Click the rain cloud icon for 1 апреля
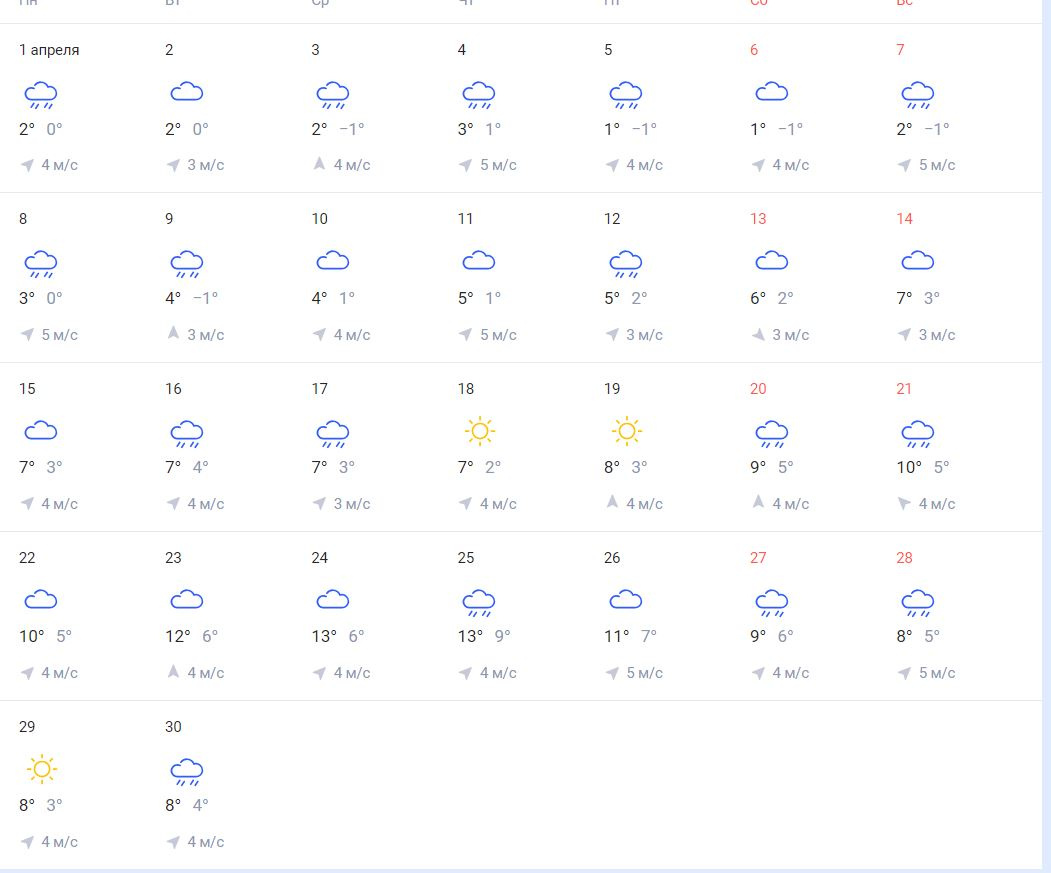 40,95
